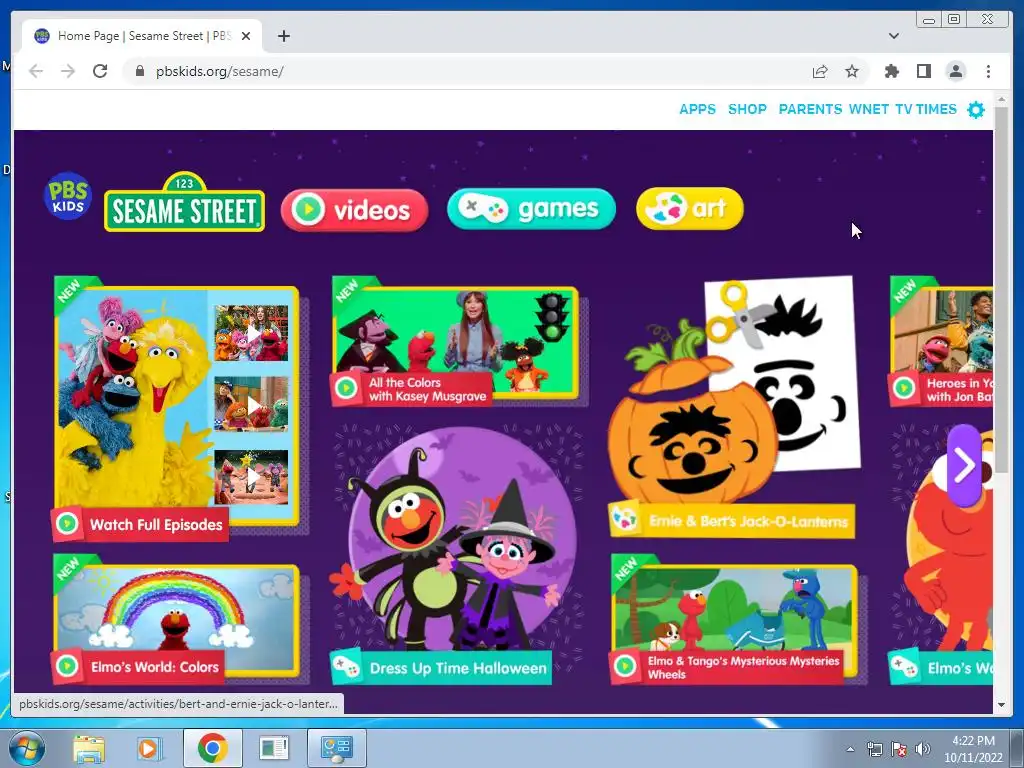The width and height of the screenshot is (1024, 768).
Task: Toggle Chrome side panel
Action: (923, 71)
